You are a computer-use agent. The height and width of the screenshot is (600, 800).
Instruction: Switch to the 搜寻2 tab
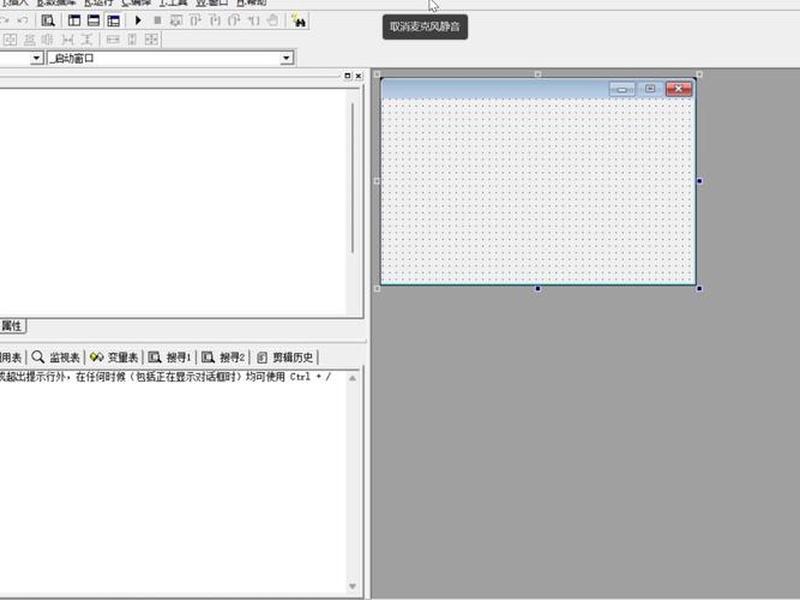[223, 357]
